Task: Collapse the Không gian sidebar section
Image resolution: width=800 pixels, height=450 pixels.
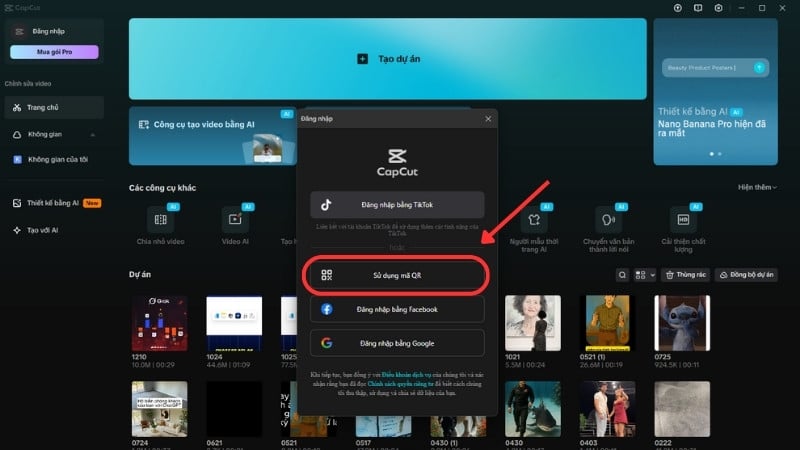Action: click(92, 134)
